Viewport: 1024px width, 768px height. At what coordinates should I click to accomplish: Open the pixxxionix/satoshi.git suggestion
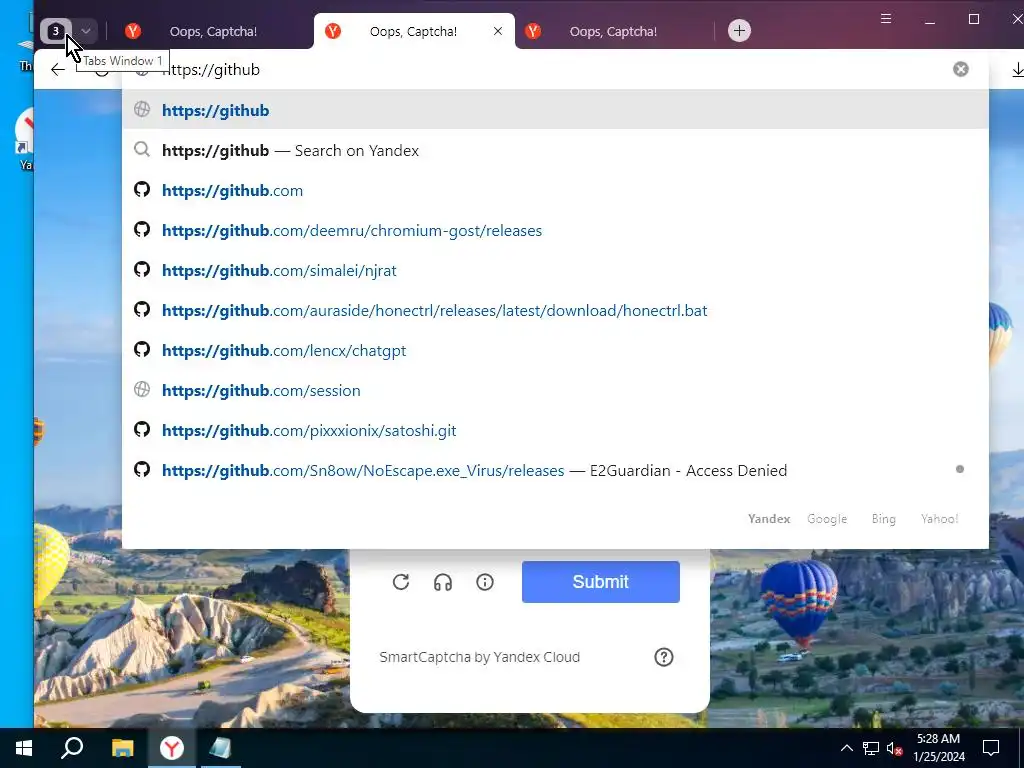coord(555,430)
